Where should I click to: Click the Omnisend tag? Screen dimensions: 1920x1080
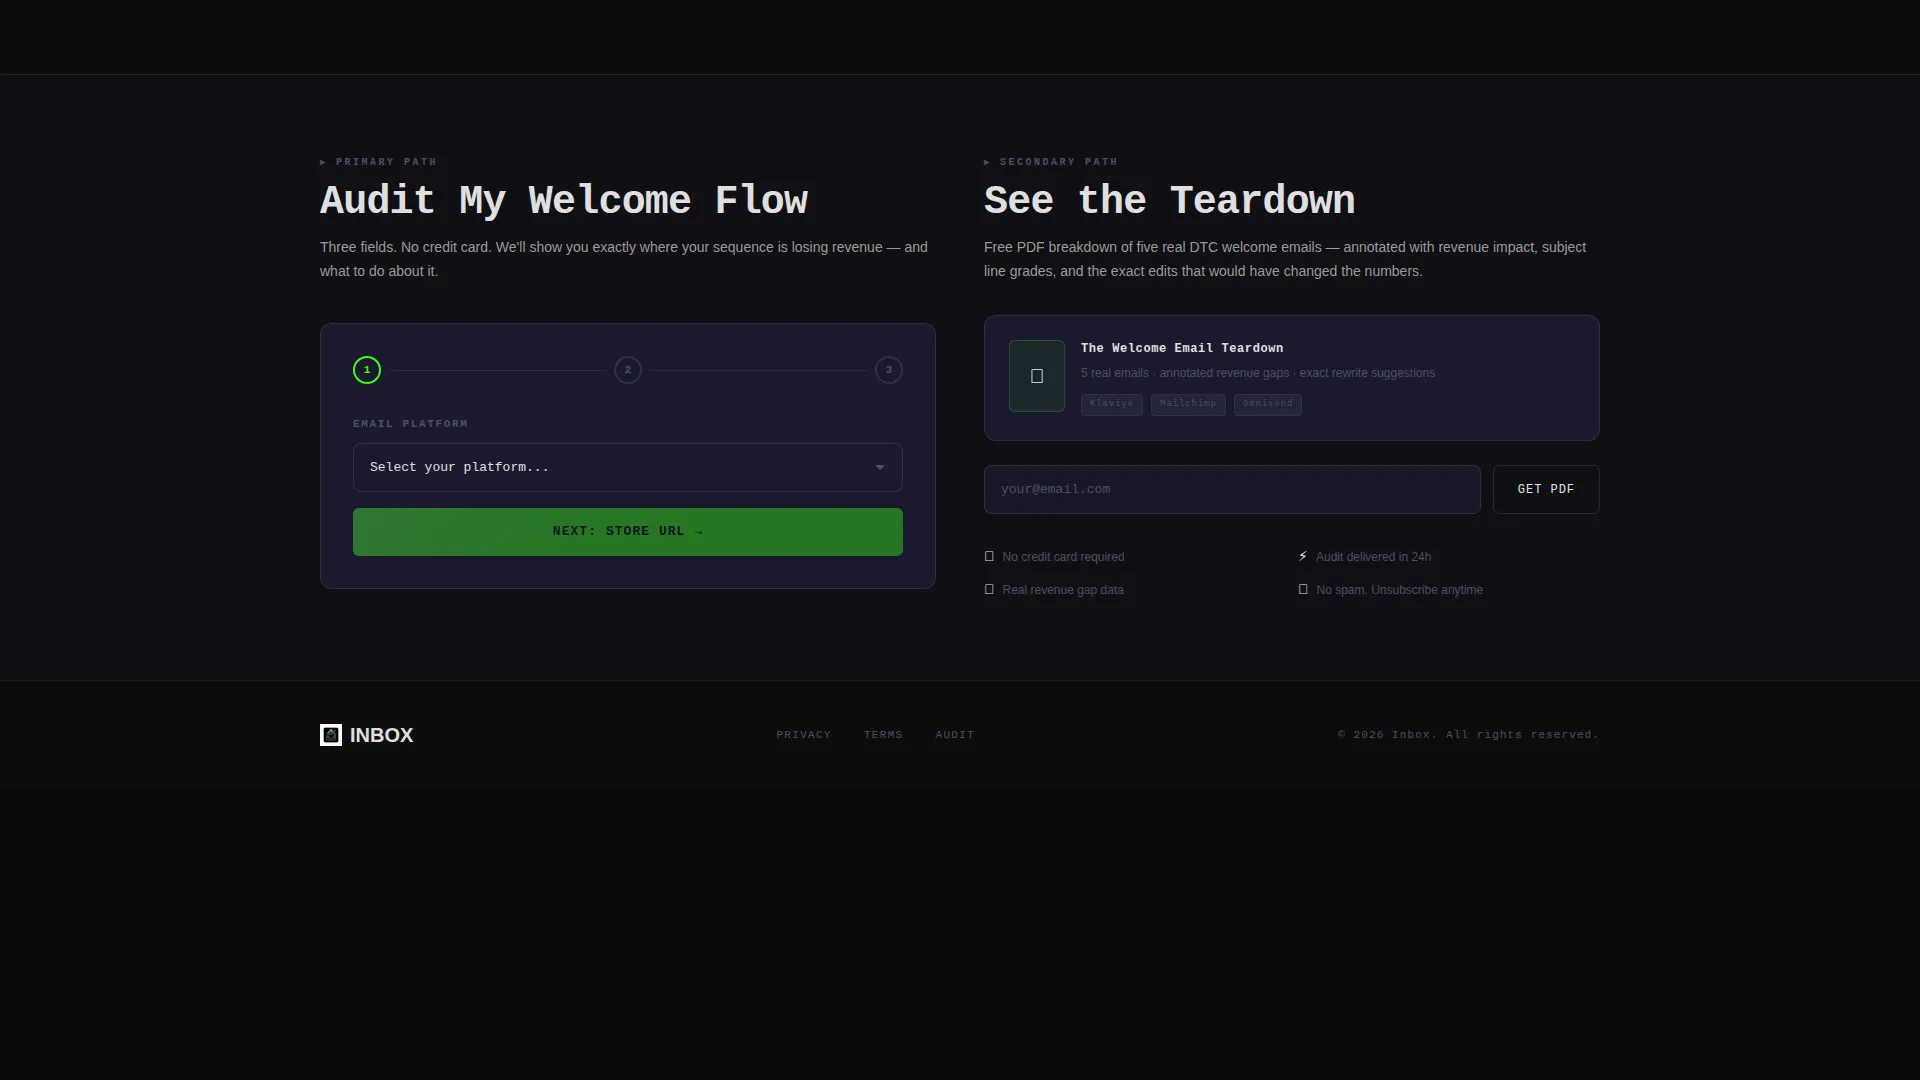1268,404
